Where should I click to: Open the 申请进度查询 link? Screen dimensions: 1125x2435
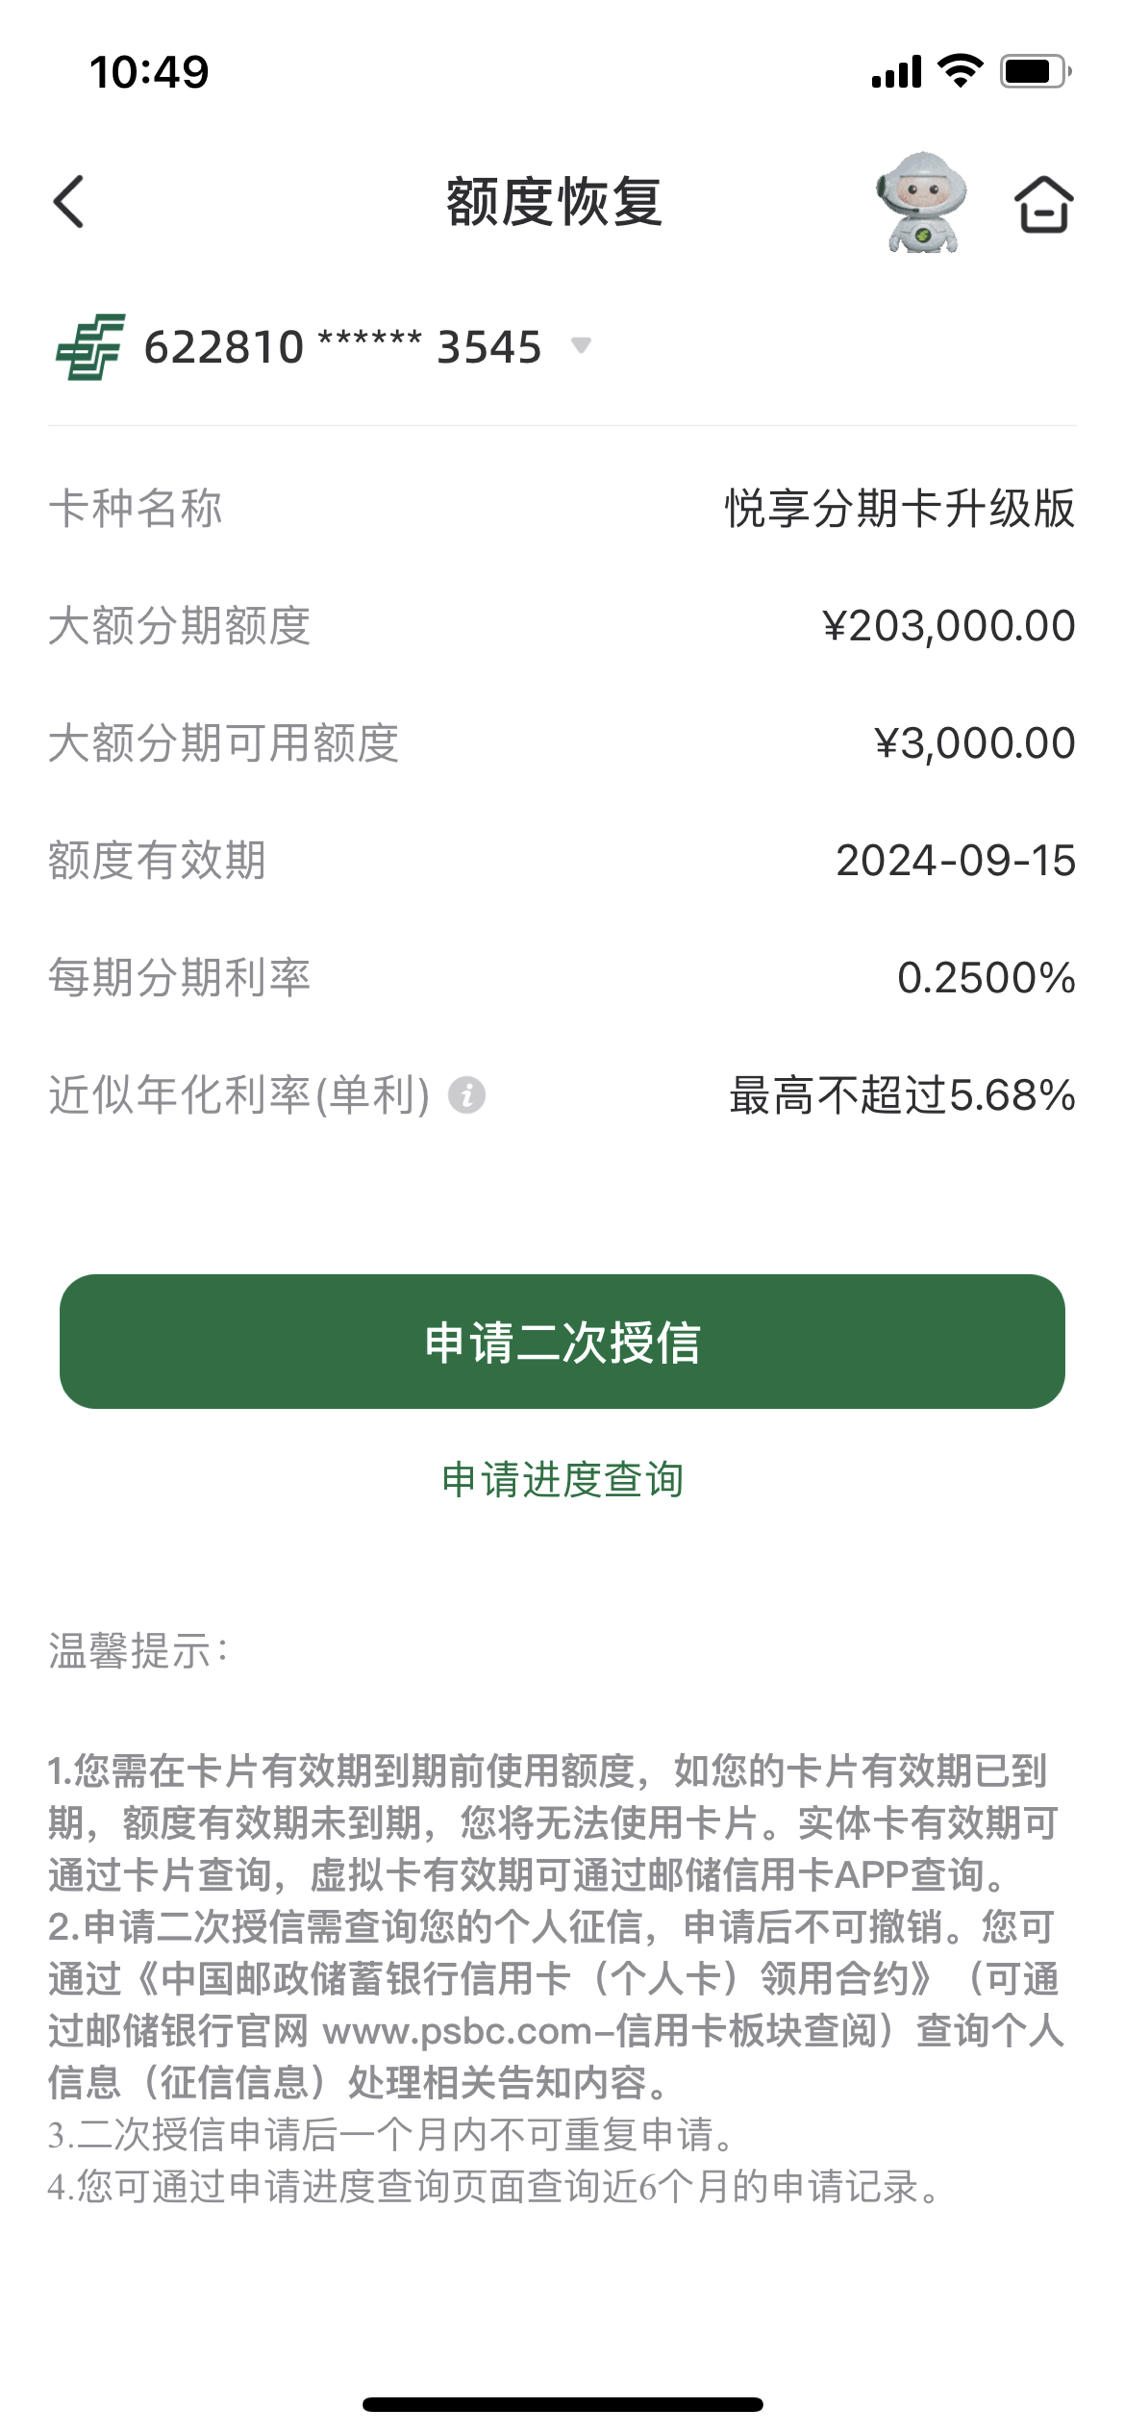(562, 1479)
